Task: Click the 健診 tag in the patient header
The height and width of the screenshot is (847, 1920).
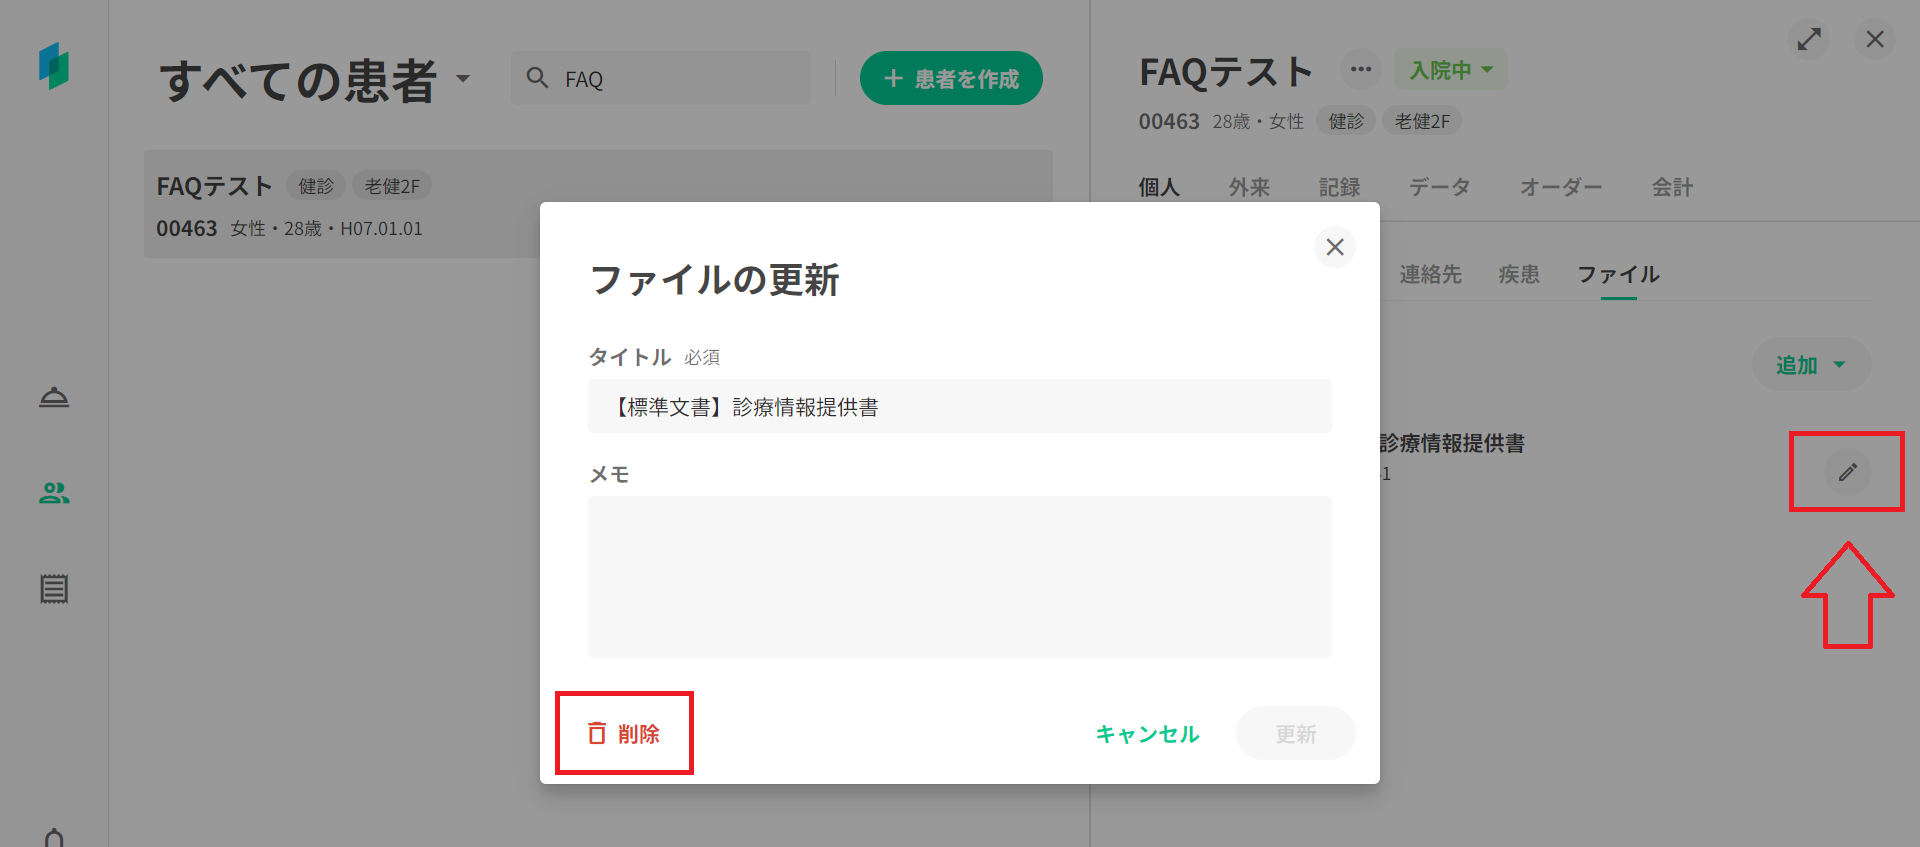Action: point(1346,121)
